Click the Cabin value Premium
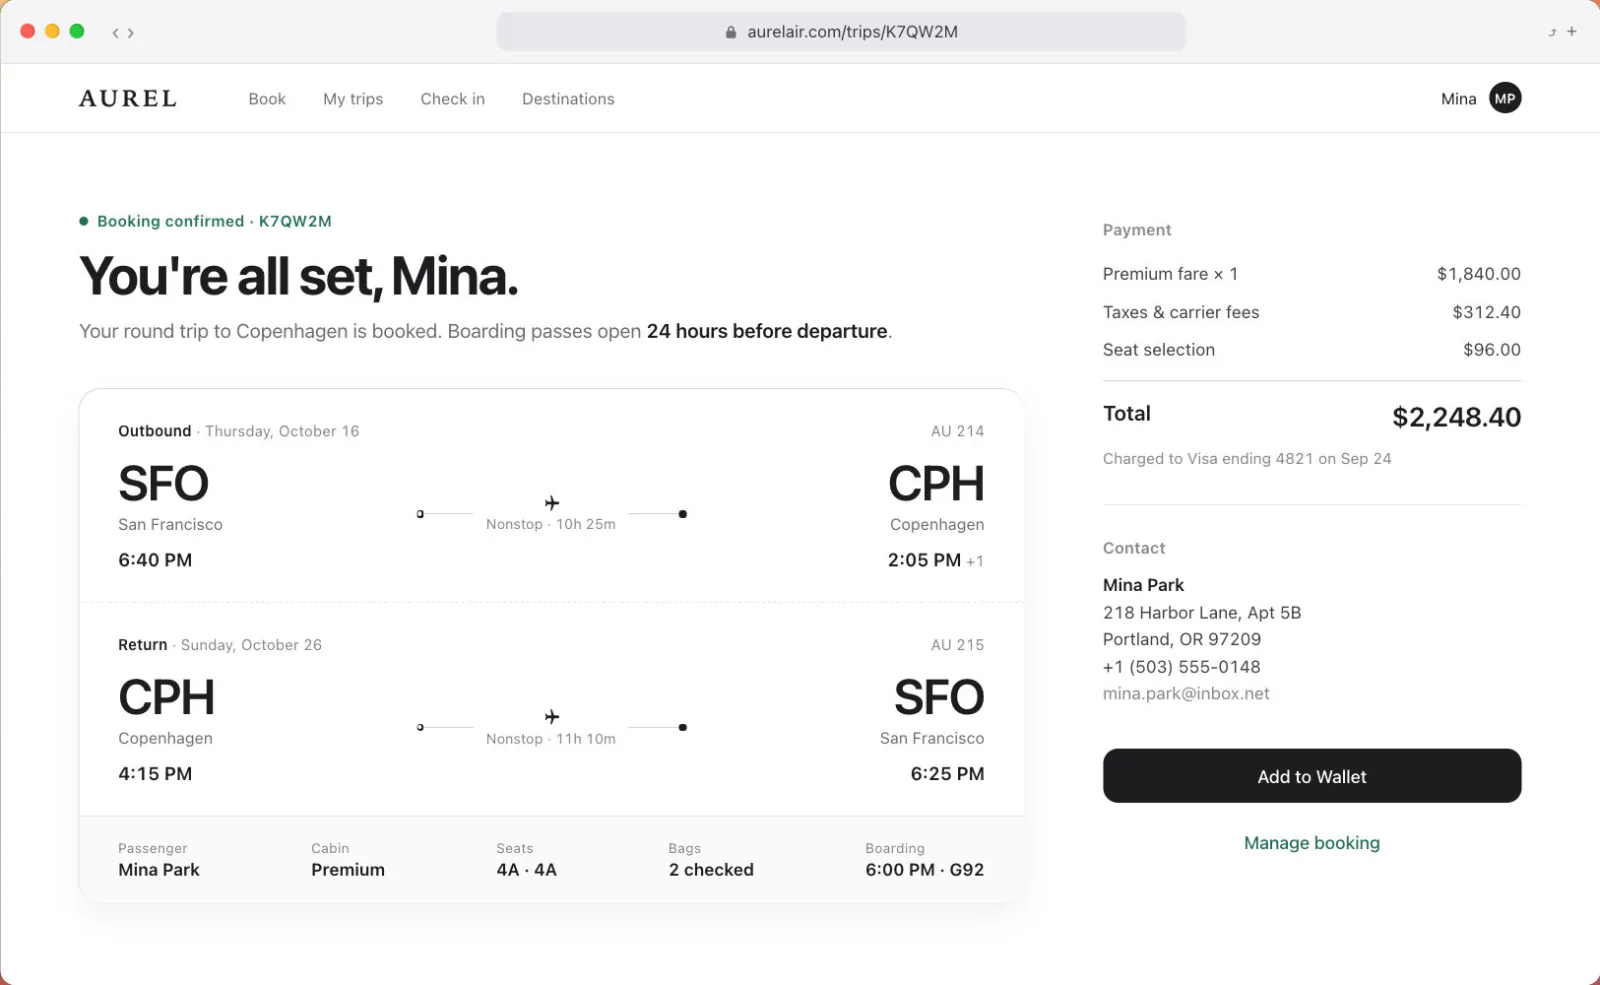This screenshot has height=985, width=1600. click(348, 870)
